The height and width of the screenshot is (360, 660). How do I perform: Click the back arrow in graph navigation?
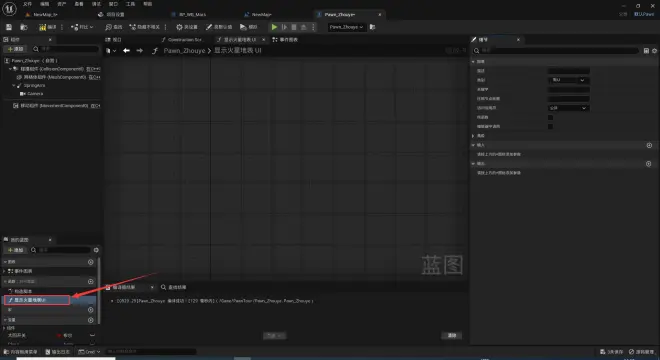coord(126,51)
